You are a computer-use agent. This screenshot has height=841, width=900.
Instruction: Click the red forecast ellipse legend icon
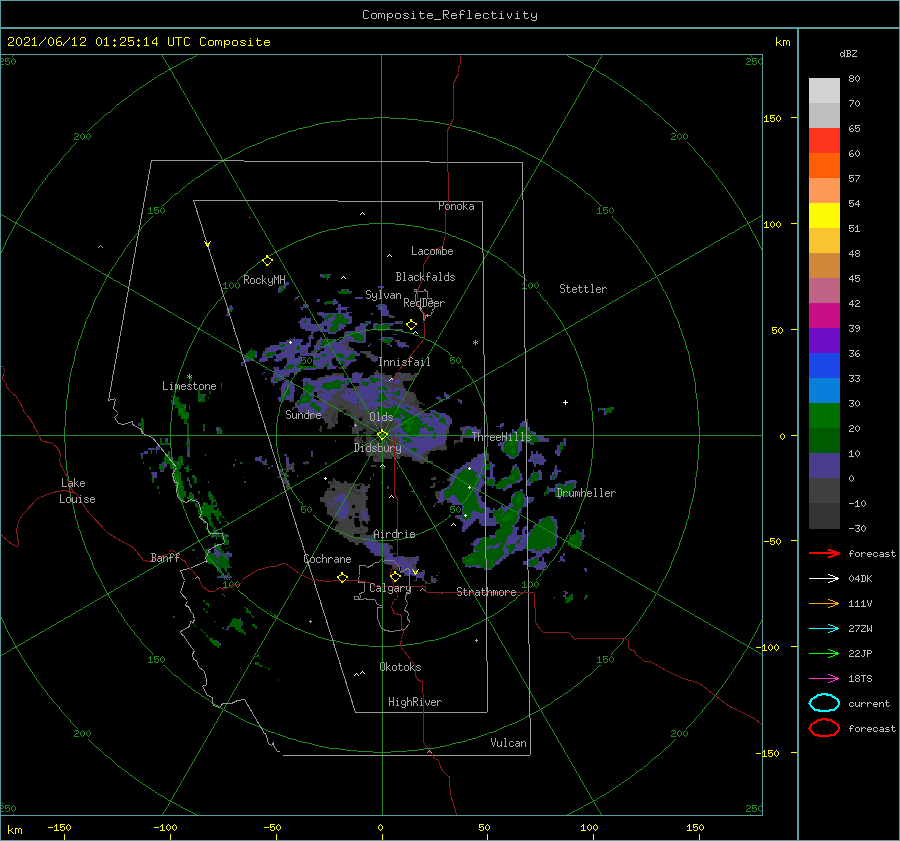point(824,728)
